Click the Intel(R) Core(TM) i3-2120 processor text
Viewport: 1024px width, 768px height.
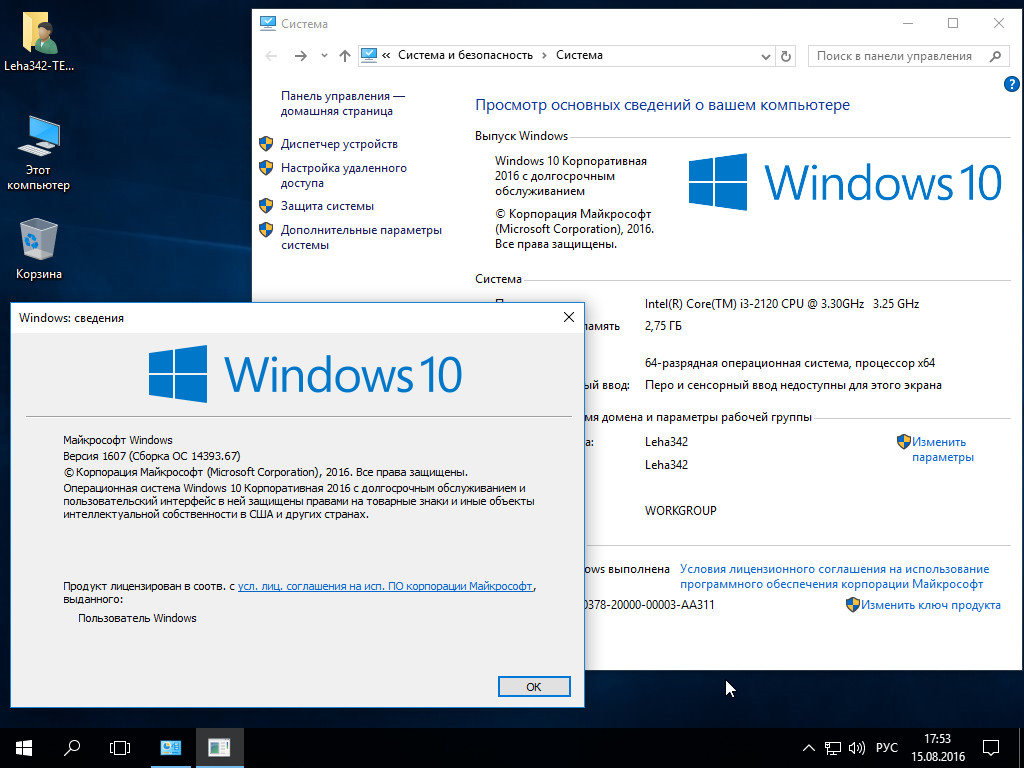(x=782, y=304)
